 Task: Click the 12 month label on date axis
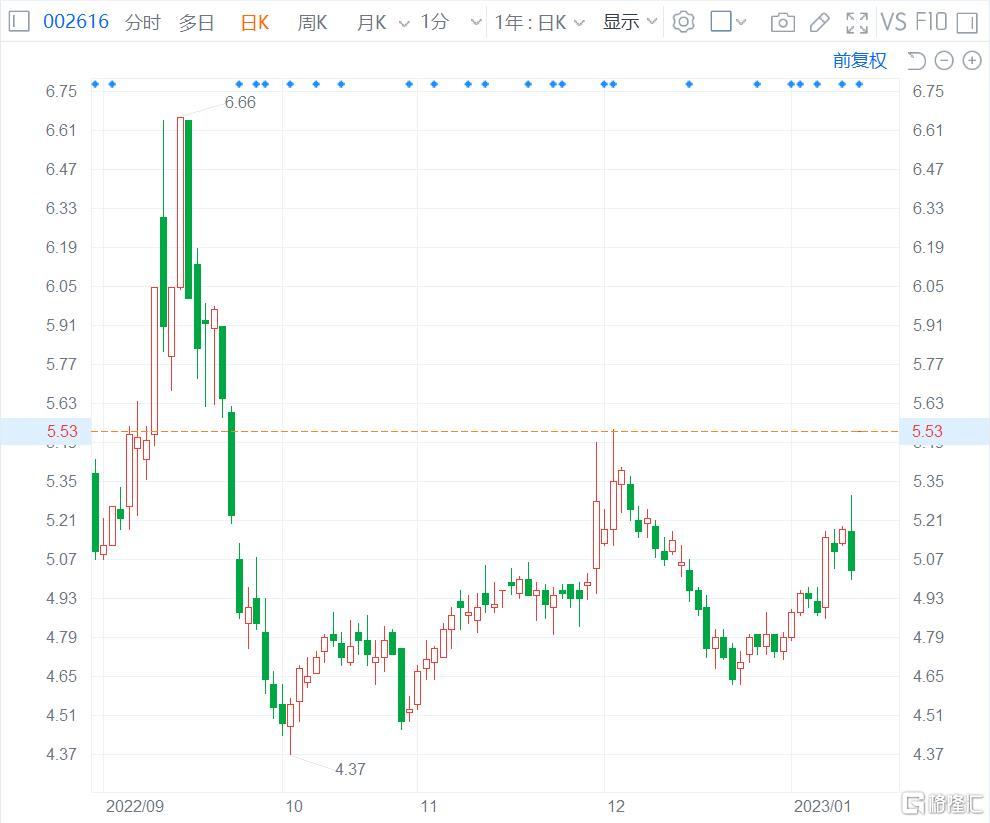tap(616, 807)
